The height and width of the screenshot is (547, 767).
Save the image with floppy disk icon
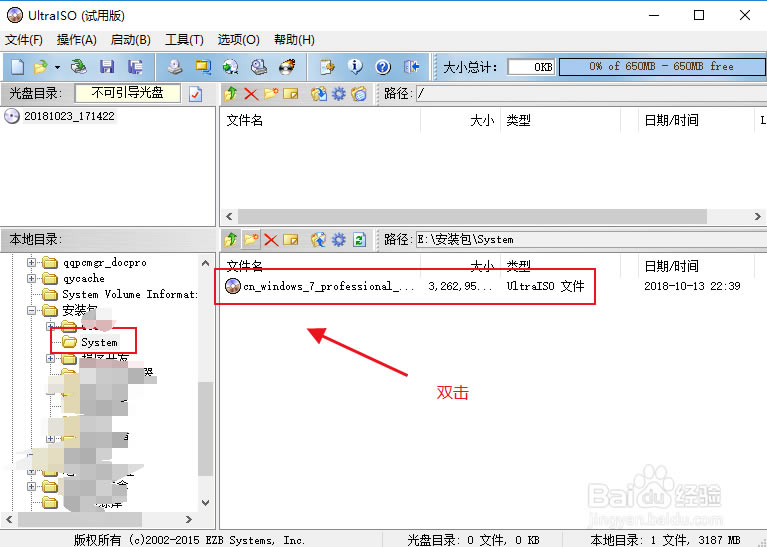tap(107, 67)
